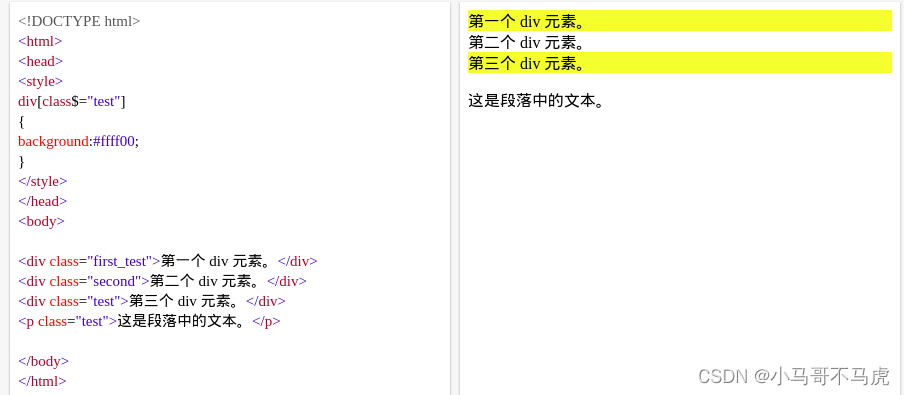Select the div[class$="test"] selector line
This screenshot has width=904, height=395.
point(71,101)
